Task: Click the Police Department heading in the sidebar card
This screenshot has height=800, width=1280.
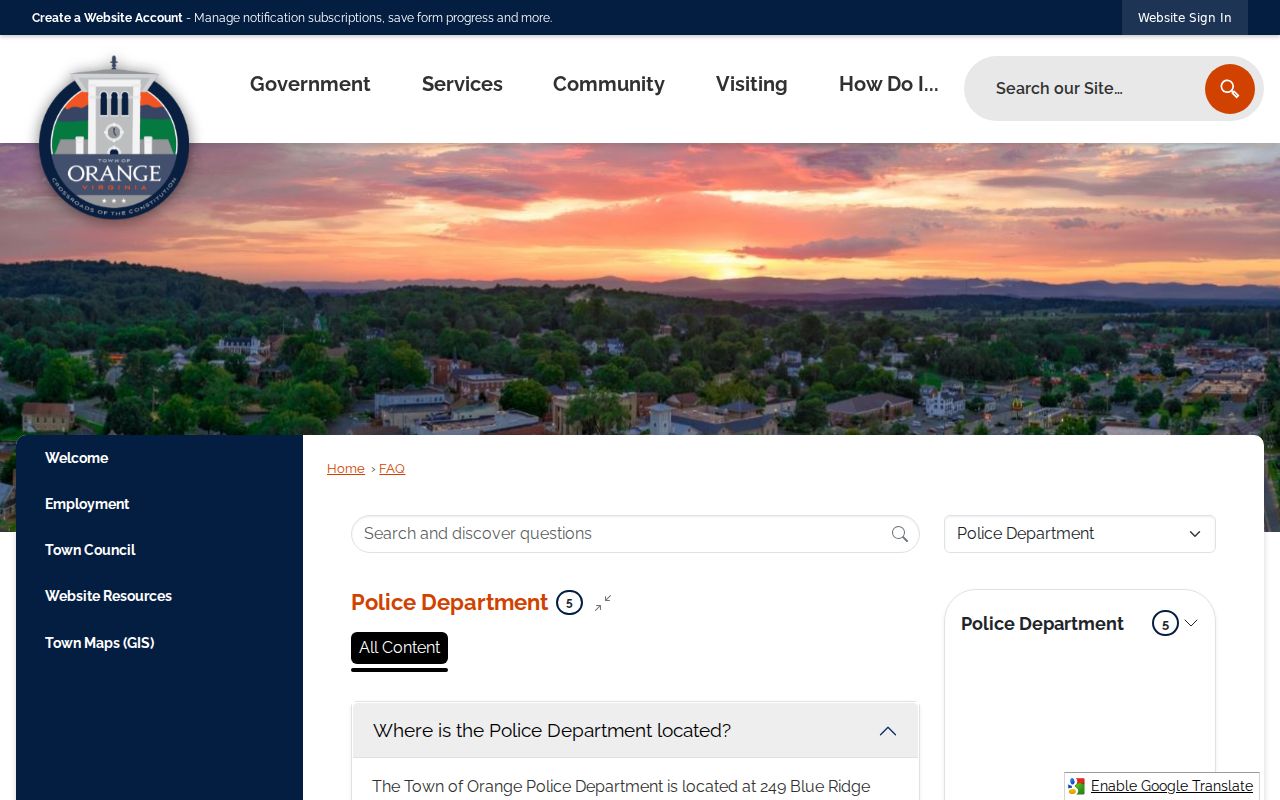Action: (1042, 624)
